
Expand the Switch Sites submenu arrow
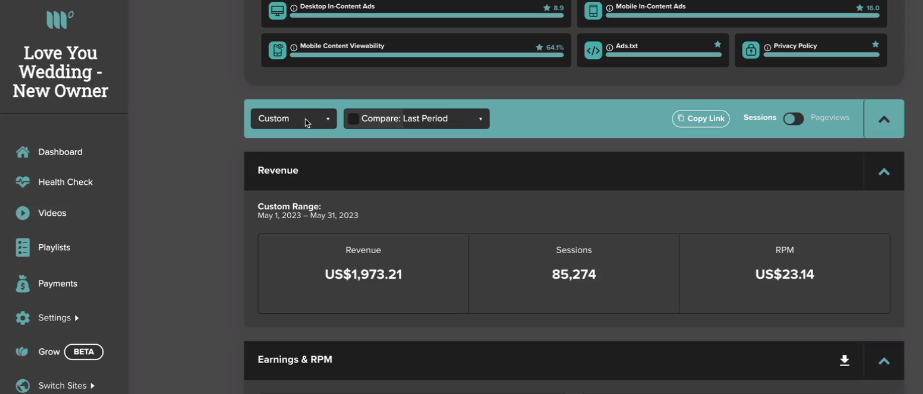tap(92, 386)
